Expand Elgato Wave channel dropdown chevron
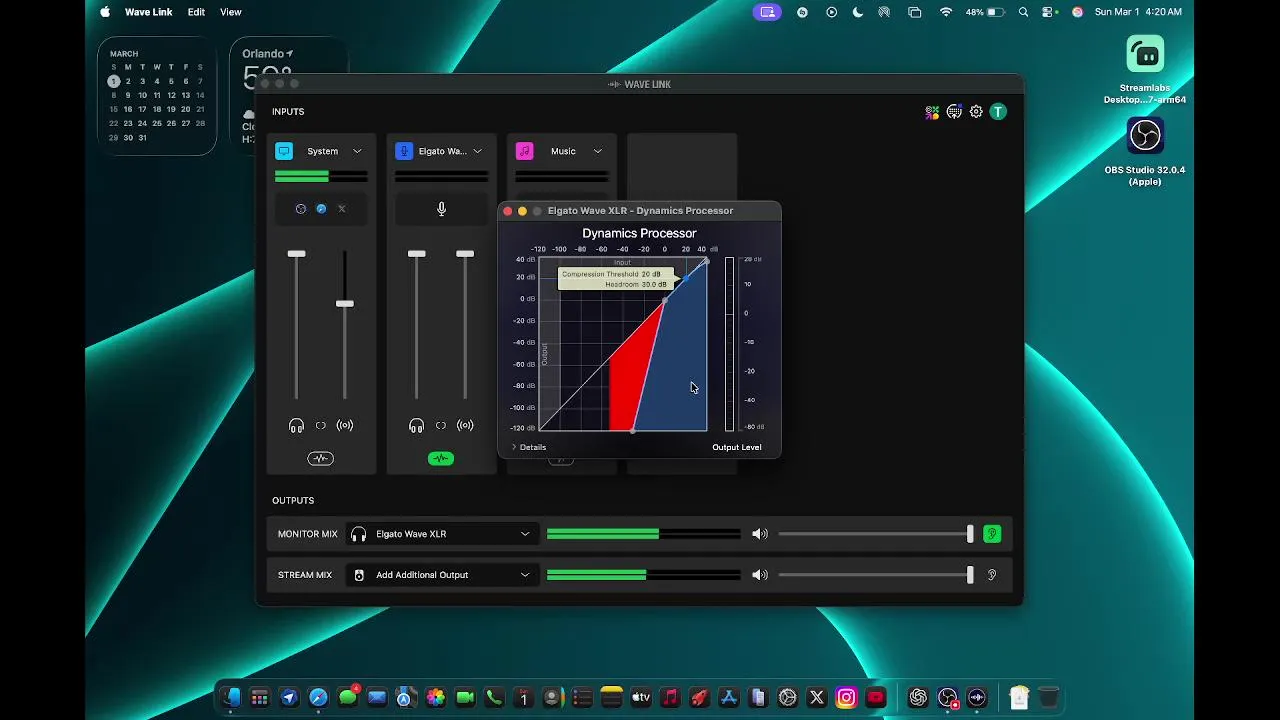 [477, 151]
